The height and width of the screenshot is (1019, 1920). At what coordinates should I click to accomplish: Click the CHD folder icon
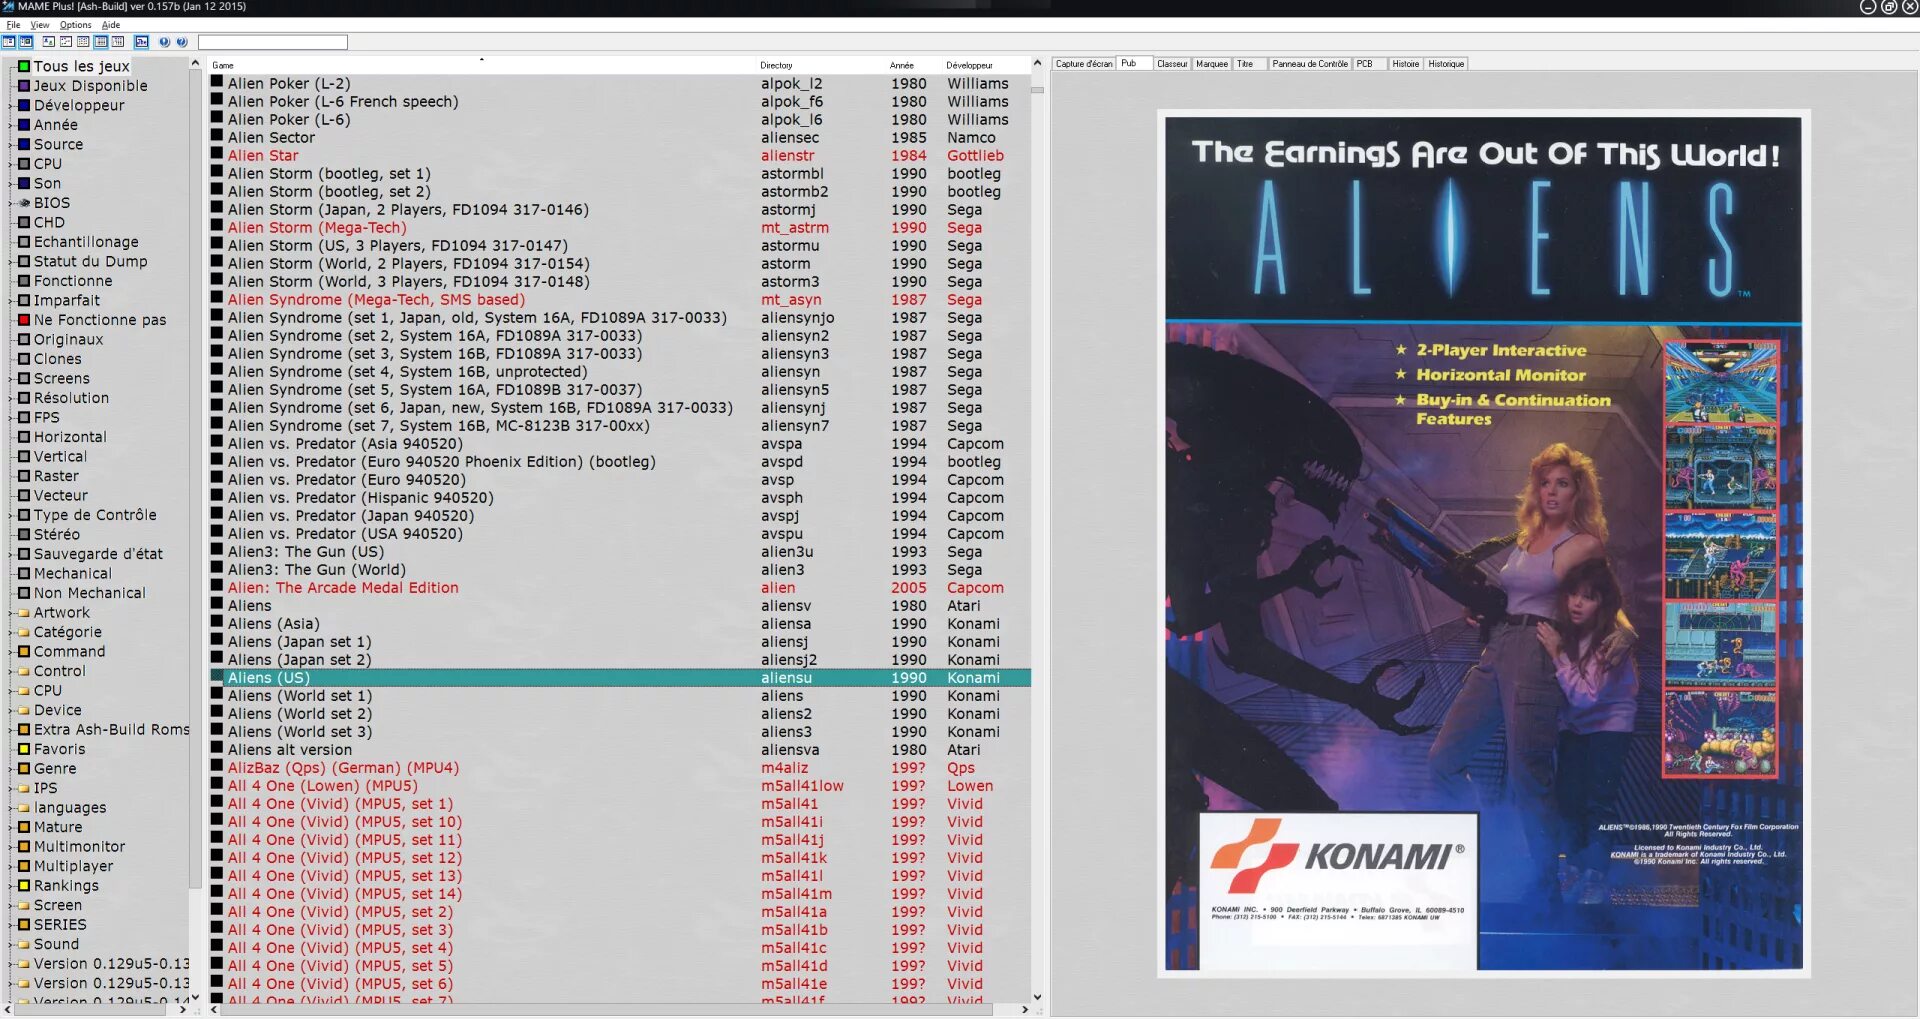point(24,222)
